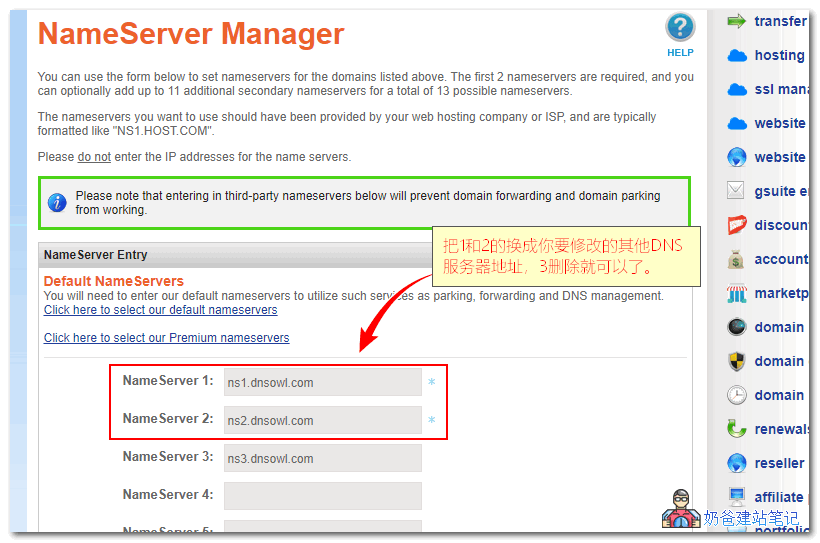
Task: Focus the NameServer 2 text box
Action: click(322, 420)
